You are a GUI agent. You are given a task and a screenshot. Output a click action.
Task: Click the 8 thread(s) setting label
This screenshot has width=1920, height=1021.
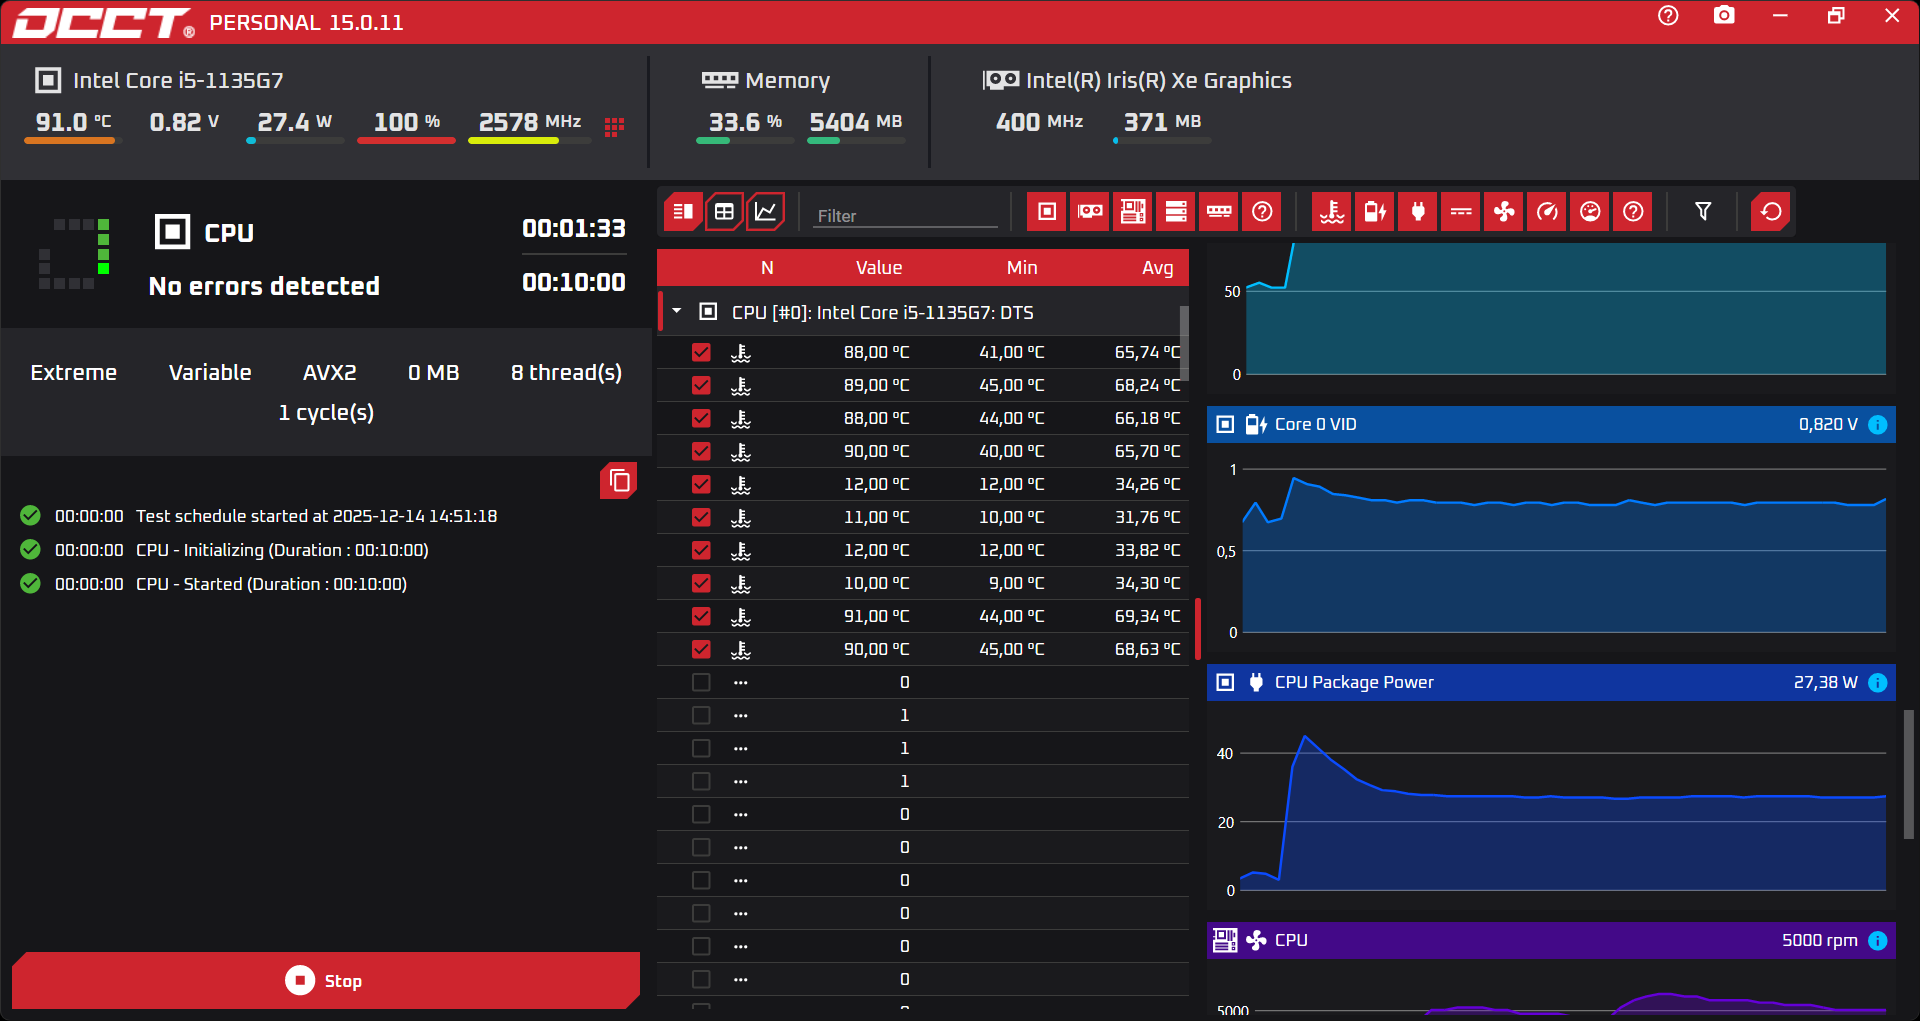pyautogui.click(x=567, y=373)
